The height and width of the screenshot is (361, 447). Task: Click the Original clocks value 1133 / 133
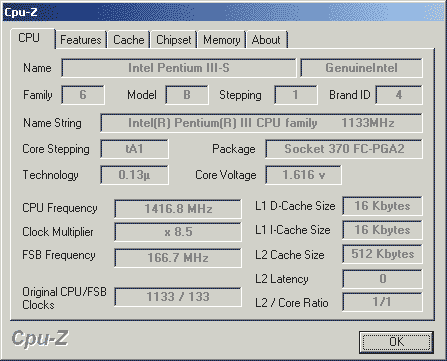click(178, 297)
